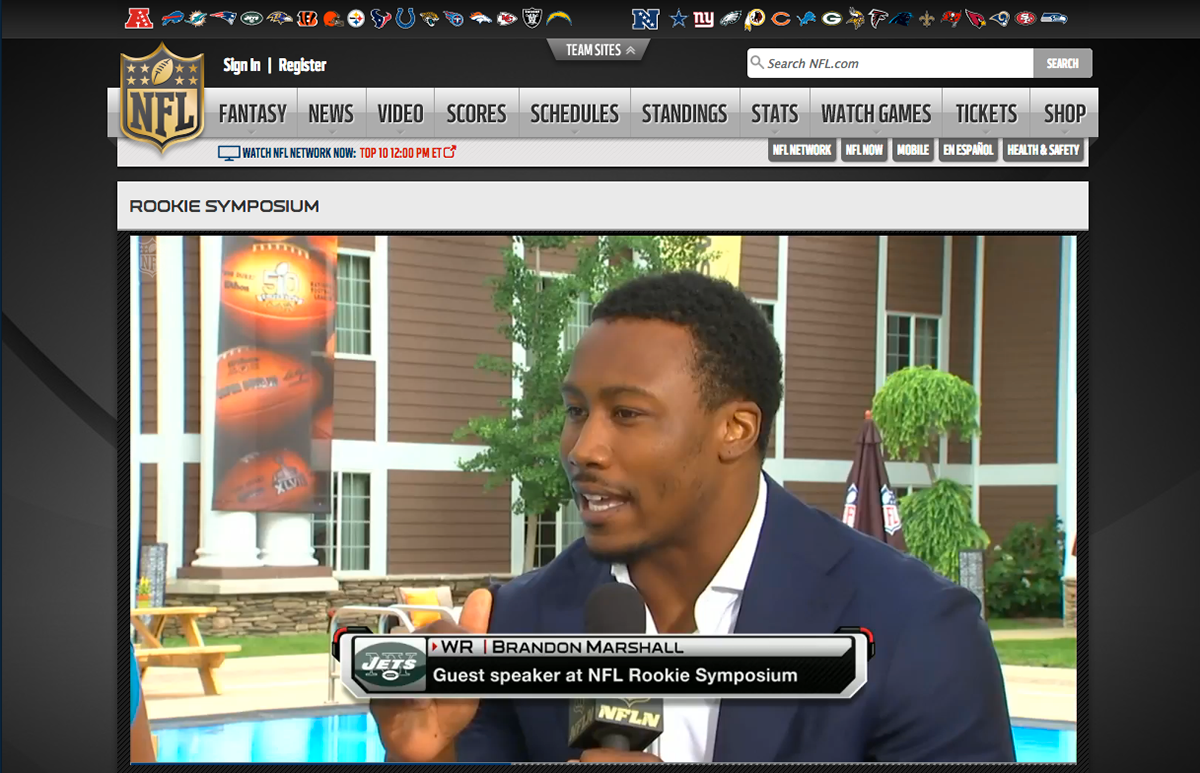Select the Buffalo Bills team logo
This screenshot has width=1200, height=773.
[x=174, y=18]
